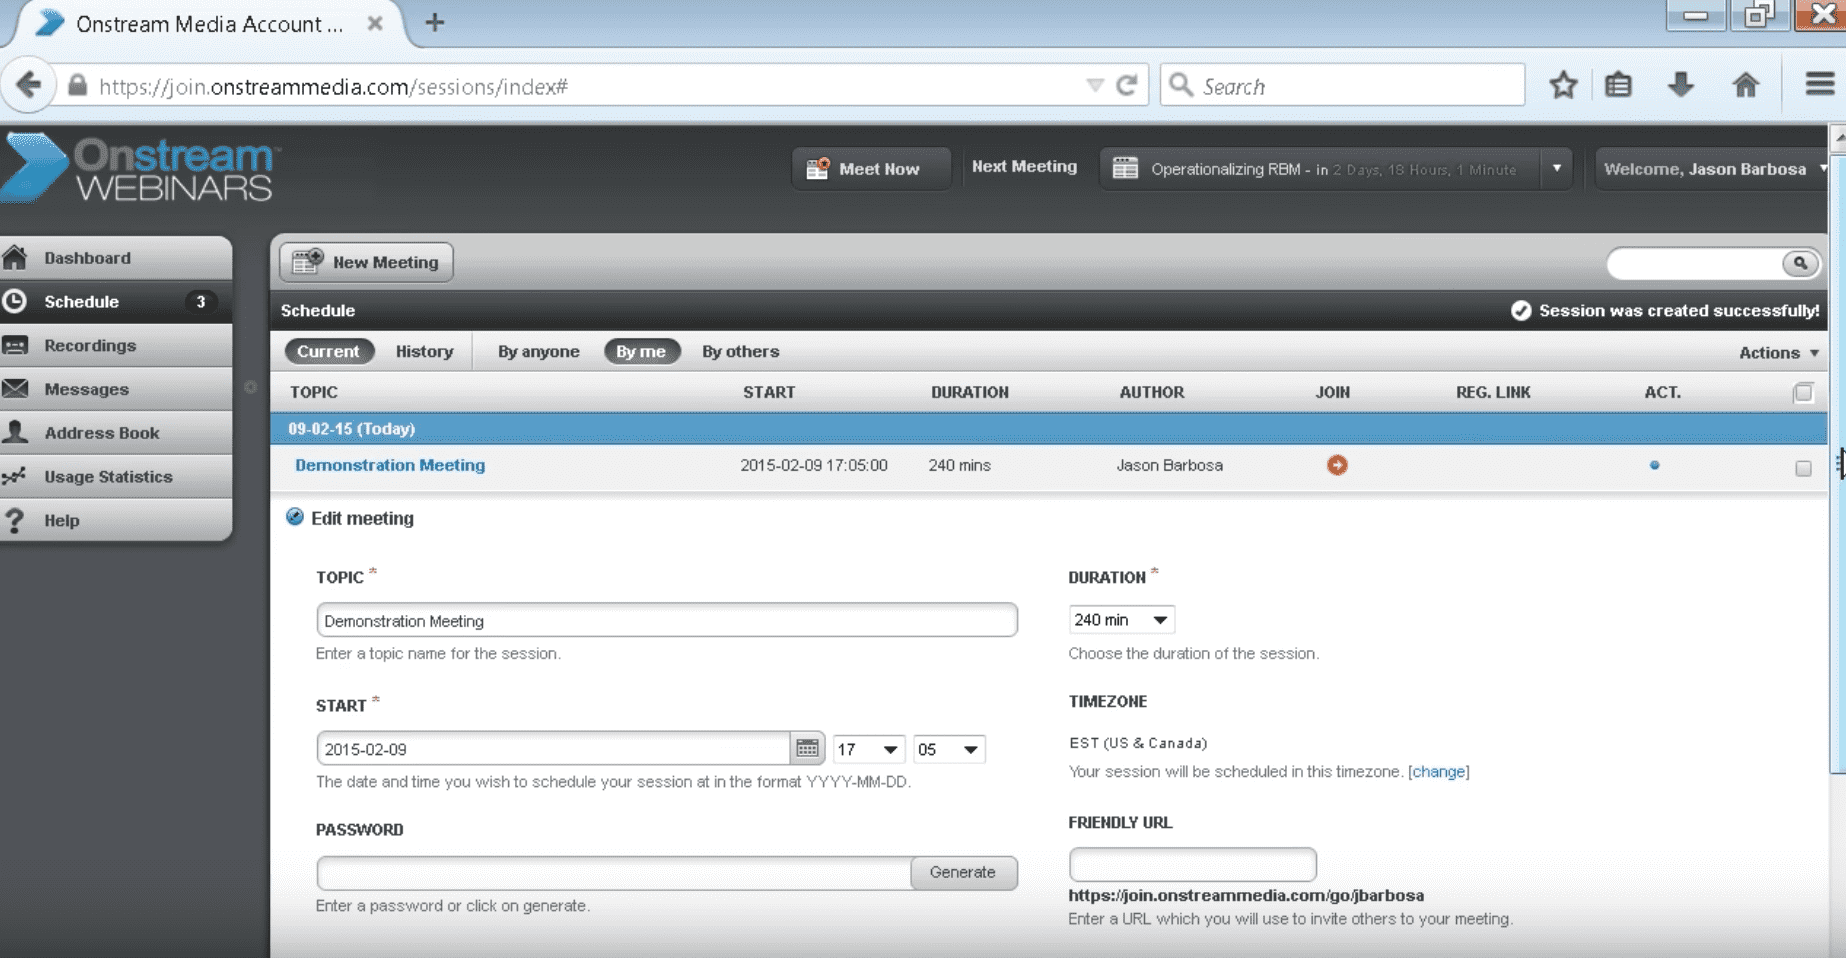
Task: Click the Generate password button
Action: click(962, 872)
